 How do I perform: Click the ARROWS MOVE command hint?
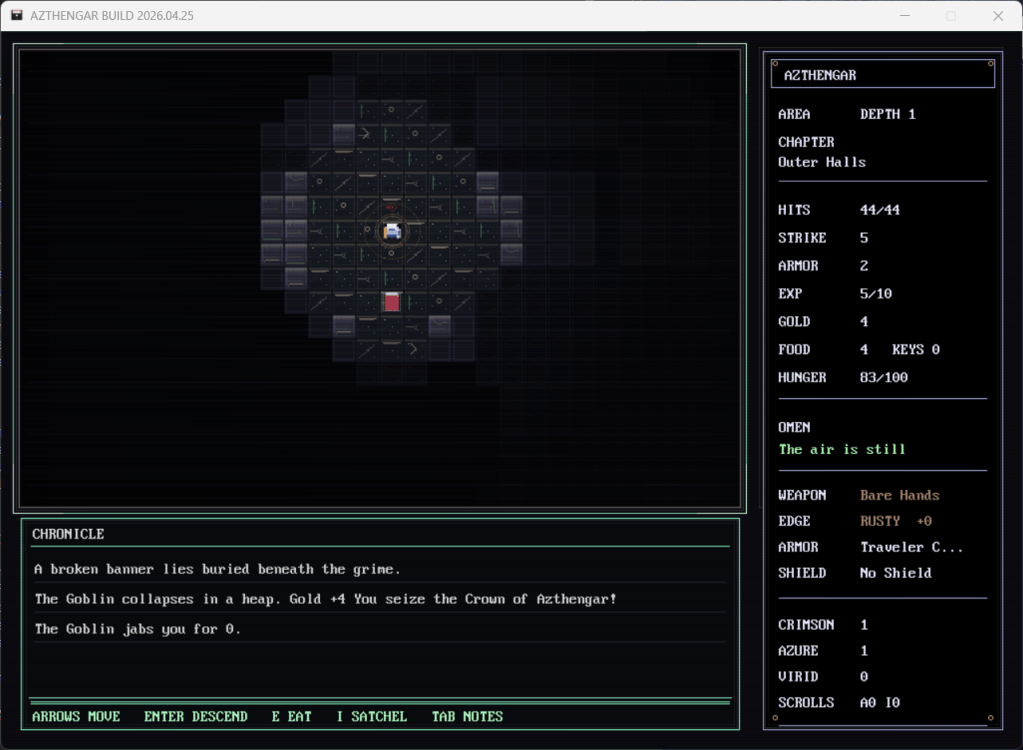76,716
